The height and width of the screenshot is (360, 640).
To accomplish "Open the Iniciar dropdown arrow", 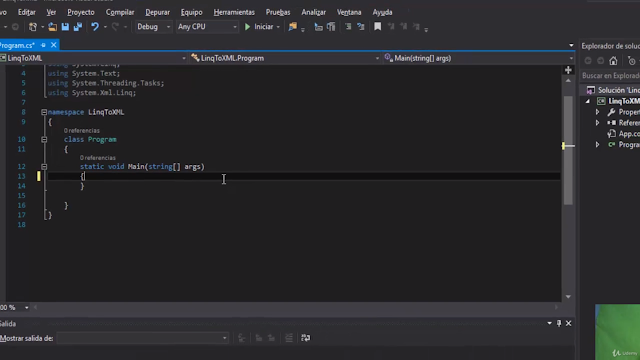I will pos(278,27).
